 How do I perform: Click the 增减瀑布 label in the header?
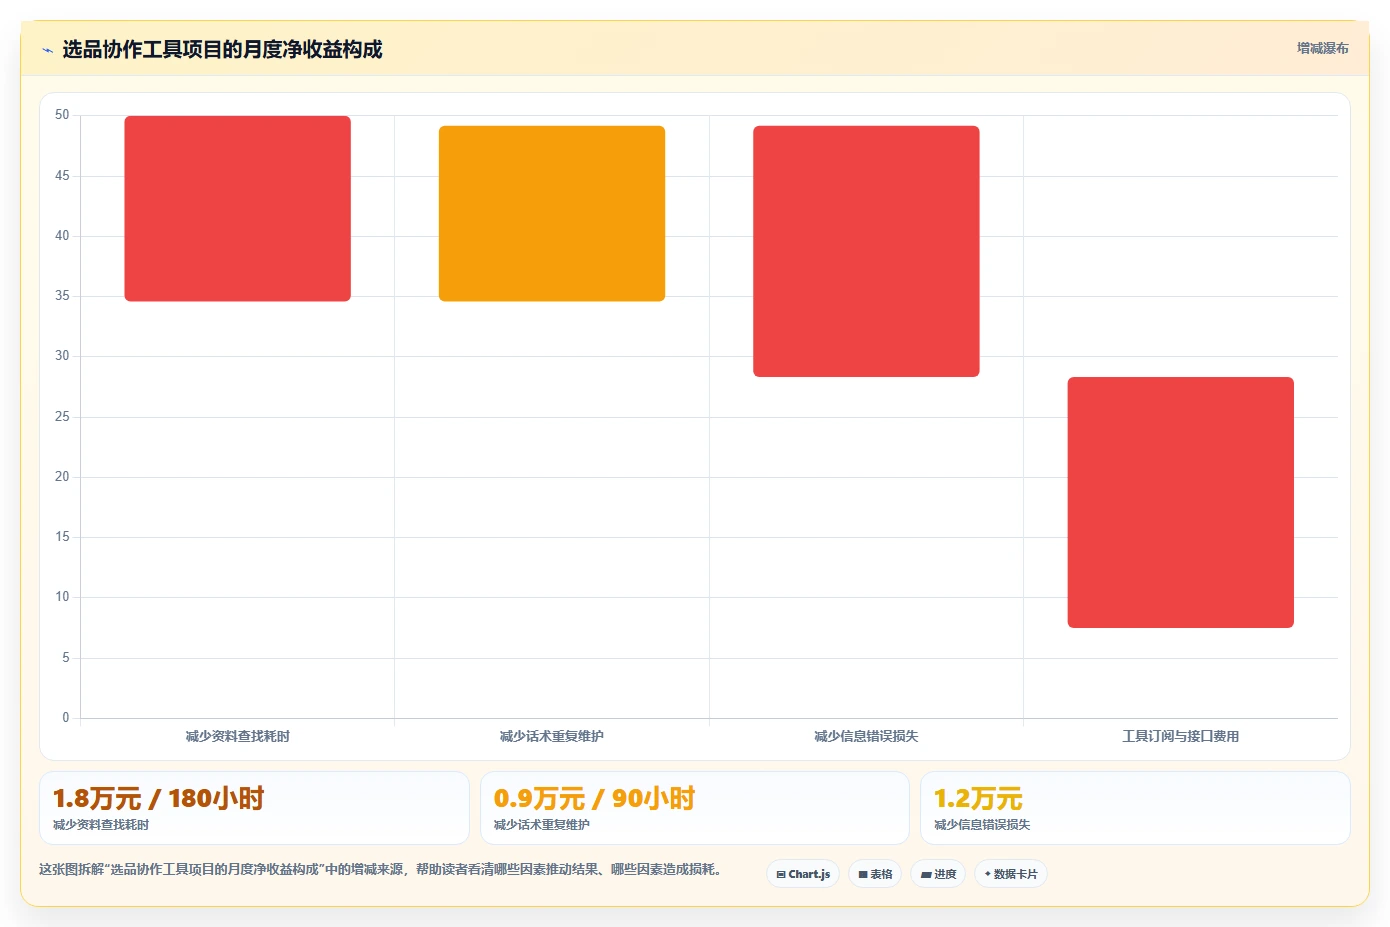point(1322,48)
